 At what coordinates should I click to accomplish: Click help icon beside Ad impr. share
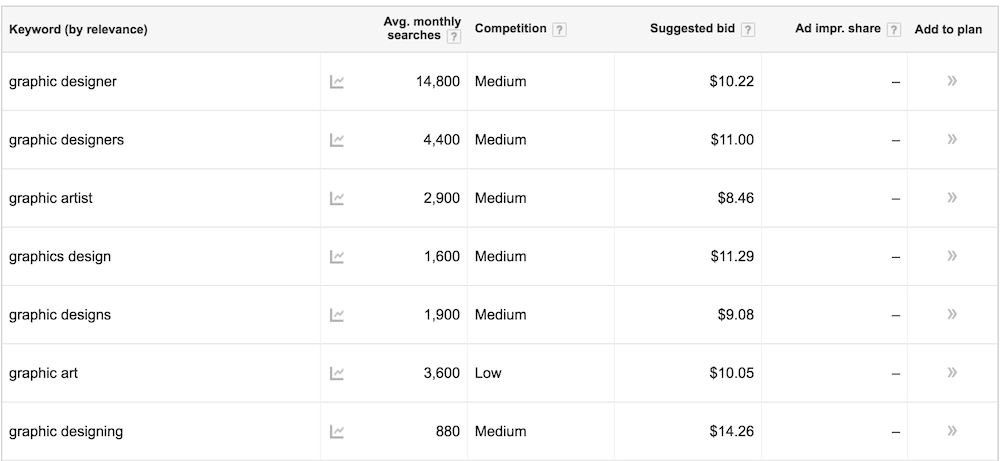894,29
